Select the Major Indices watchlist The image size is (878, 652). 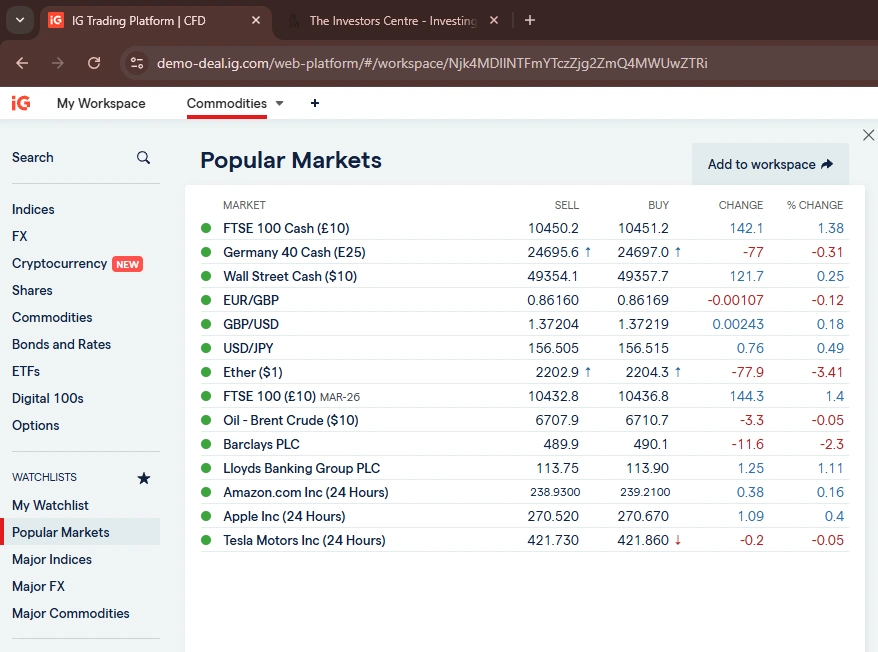click(51, 559)
